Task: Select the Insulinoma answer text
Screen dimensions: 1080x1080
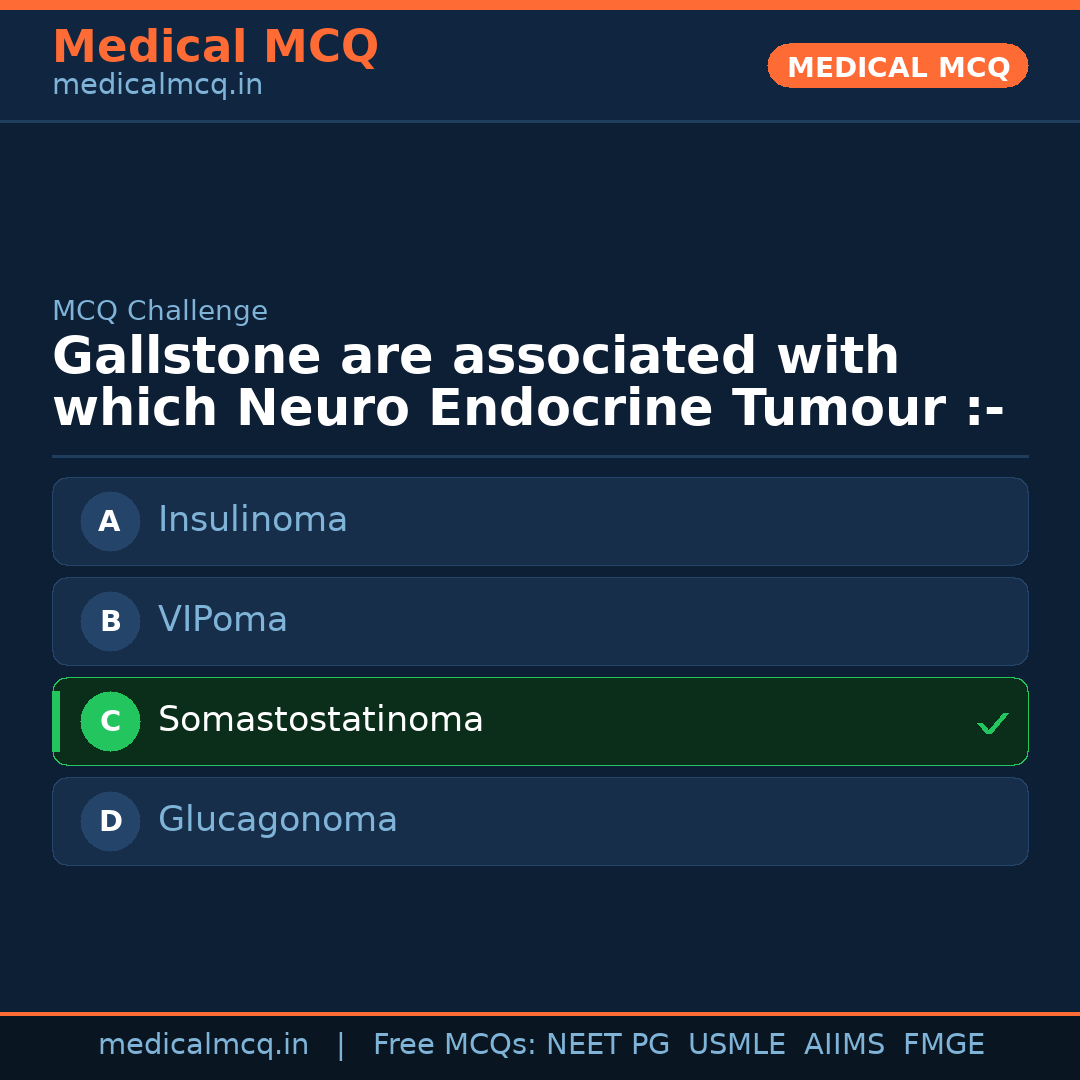Action: pos(252,520)
